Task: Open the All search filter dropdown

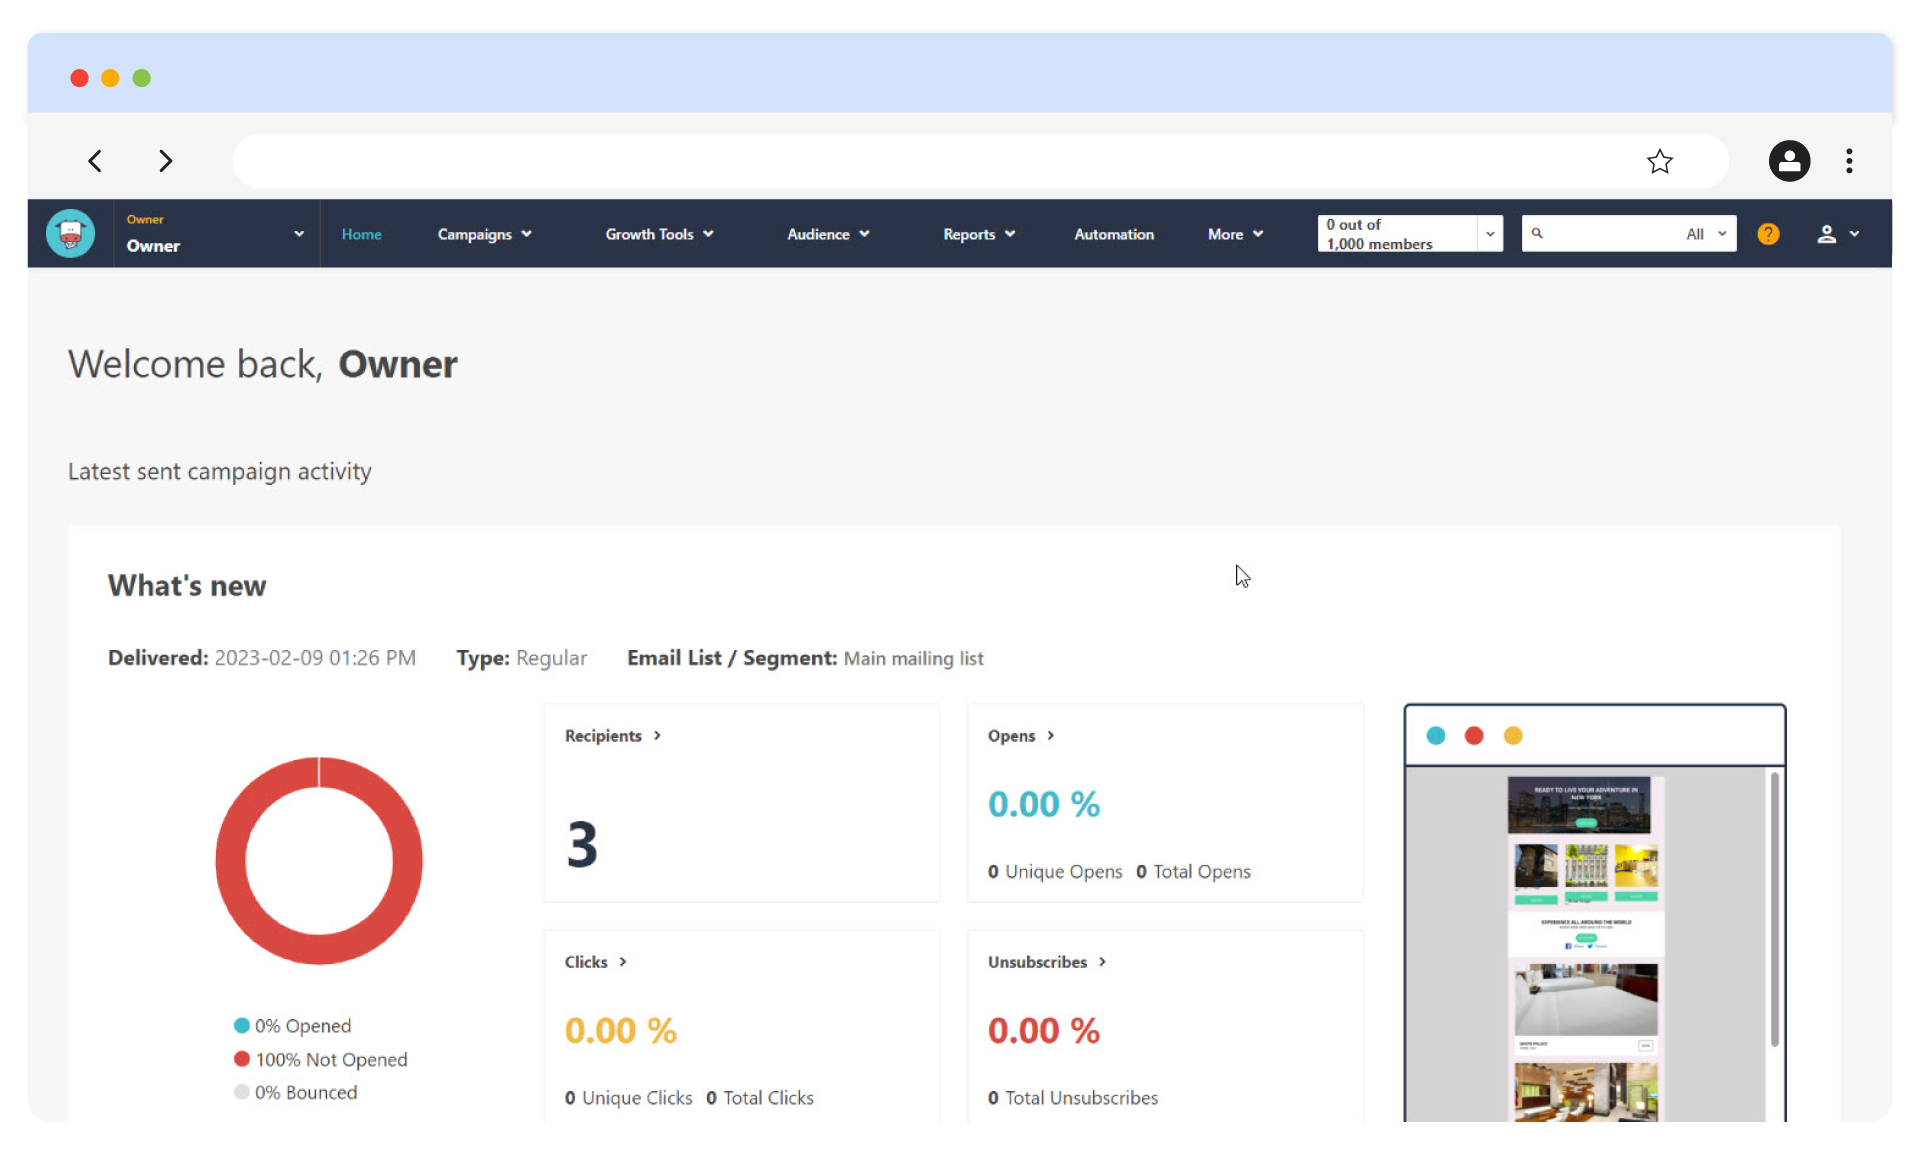Action: pos(1706,234)
